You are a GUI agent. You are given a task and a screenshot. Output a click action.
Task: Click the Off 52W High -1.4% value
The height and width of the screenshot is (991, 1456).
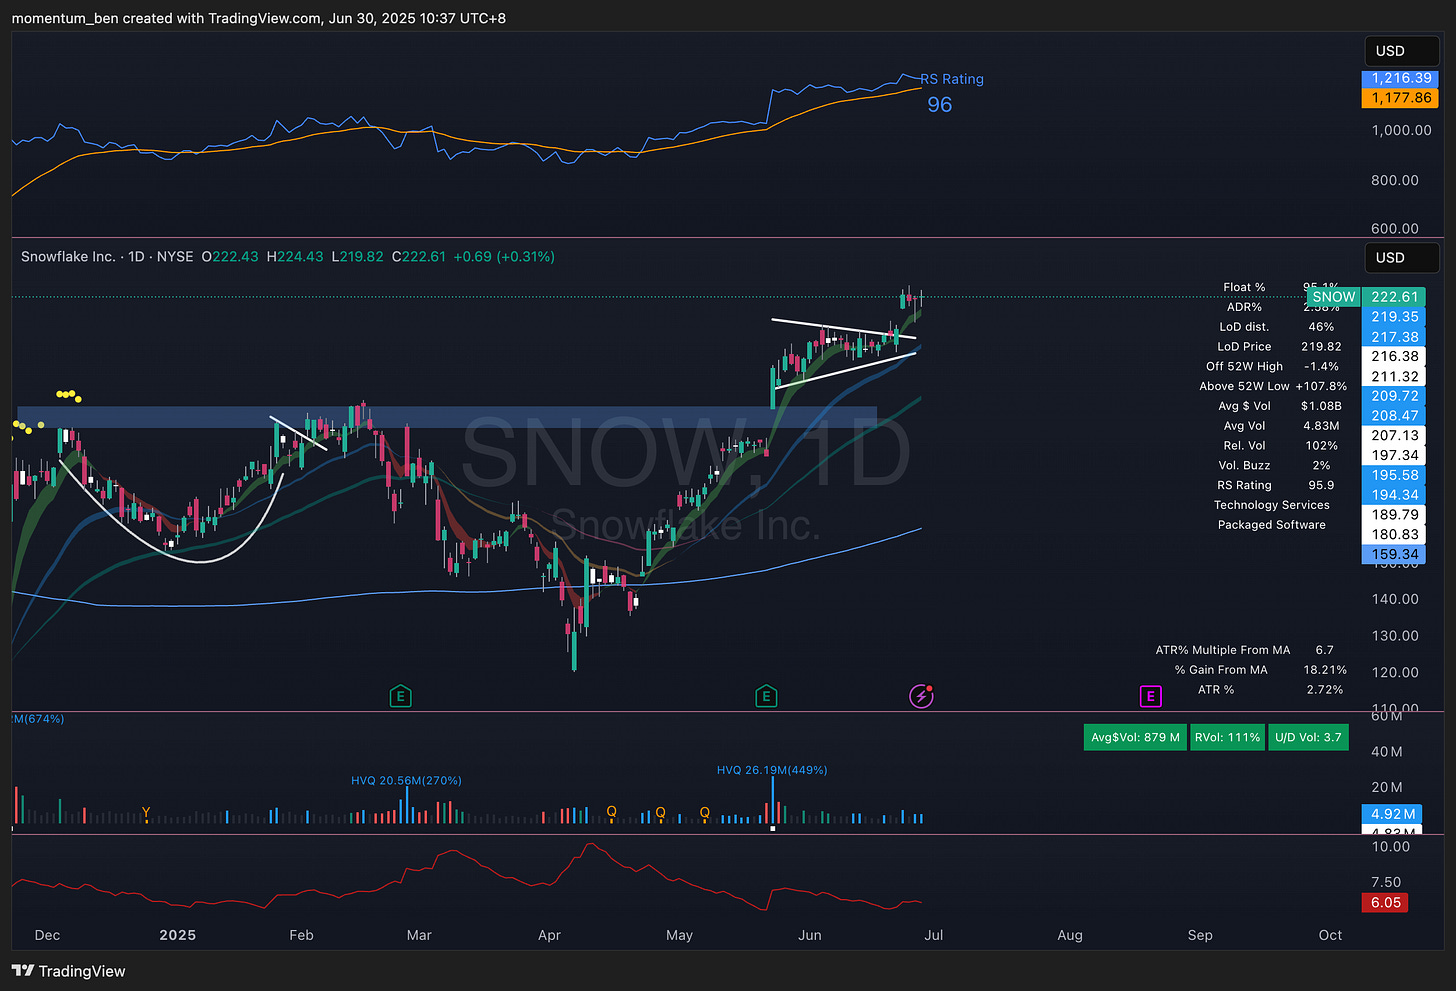[1321, 366]
